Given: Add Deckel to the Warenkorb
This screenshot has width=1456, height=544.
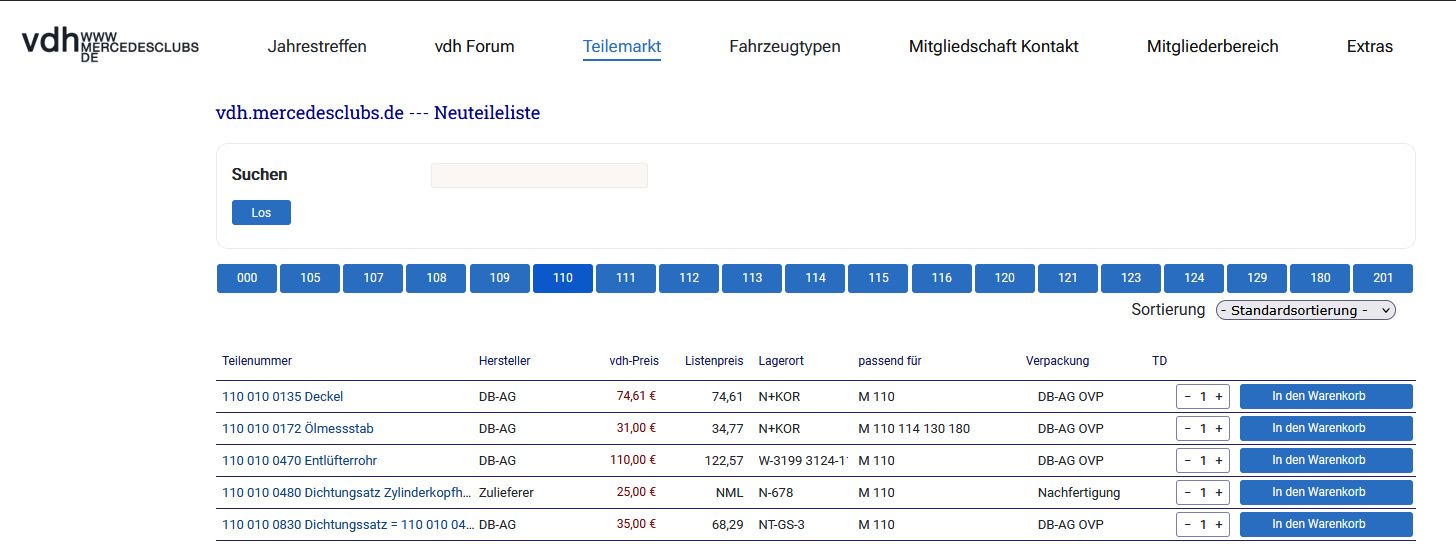Looking at the screenshot, I should 1325,397.
